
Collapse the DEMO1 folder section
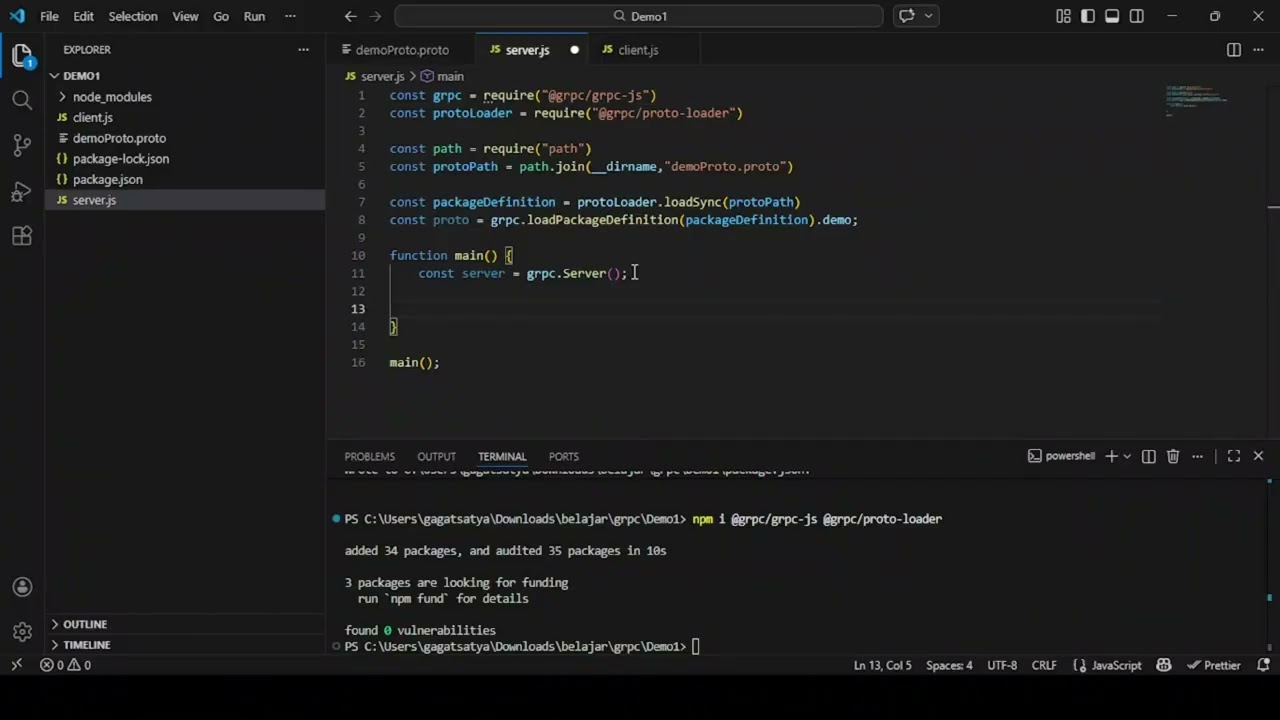[81, 76]
